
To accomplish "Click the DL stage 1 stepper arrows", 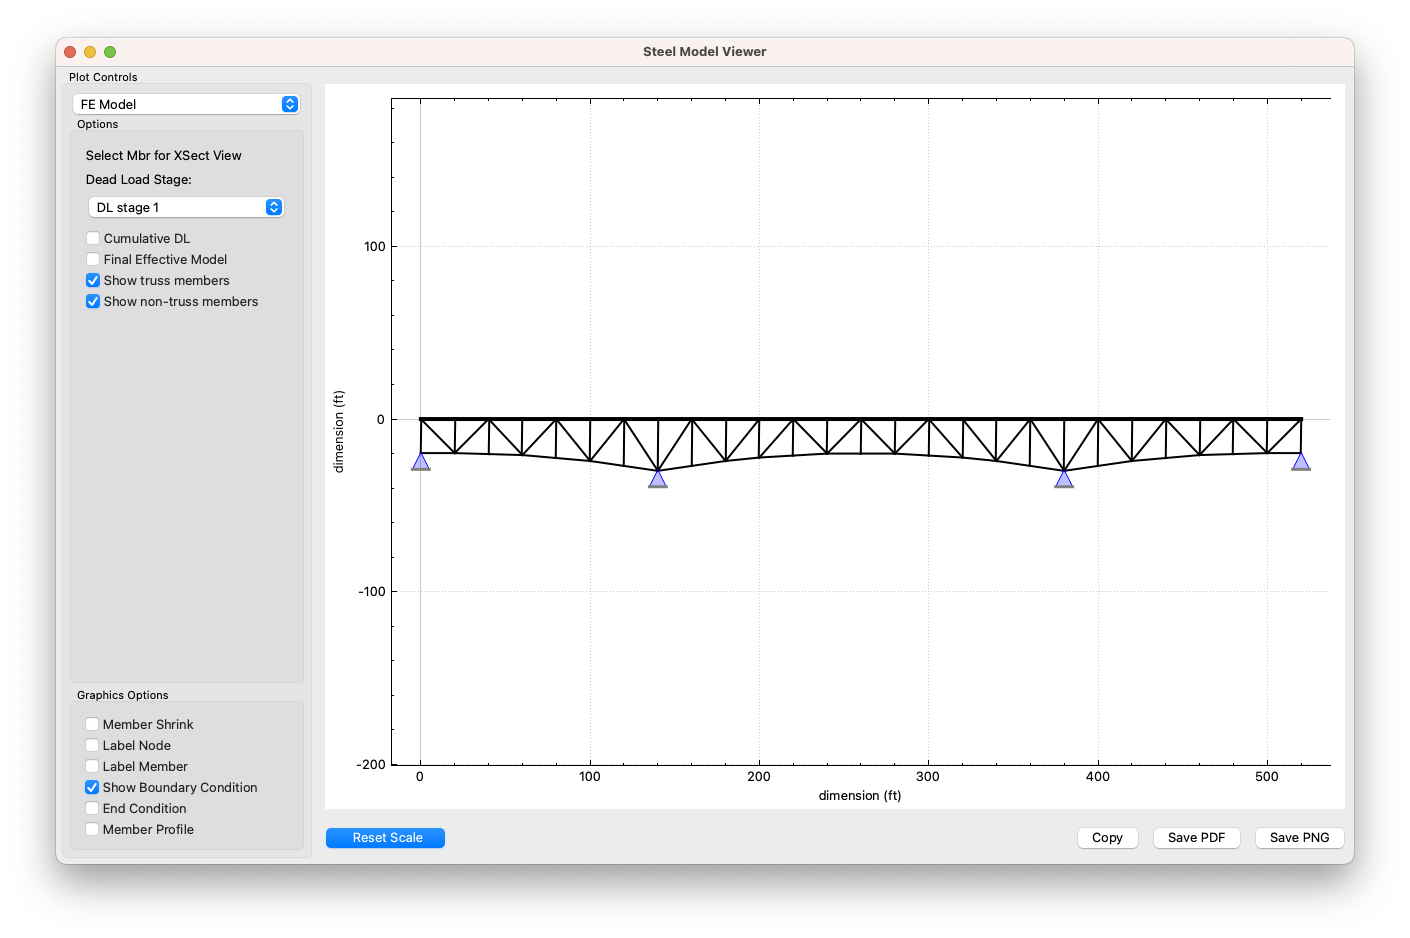I will (274, 207).
